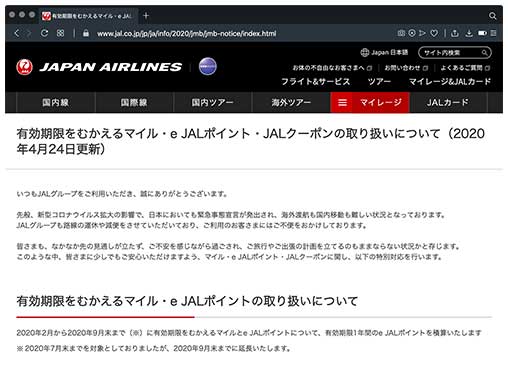Go forward to the next page
This screenshot has width=508, height=369.
[29, 33]
